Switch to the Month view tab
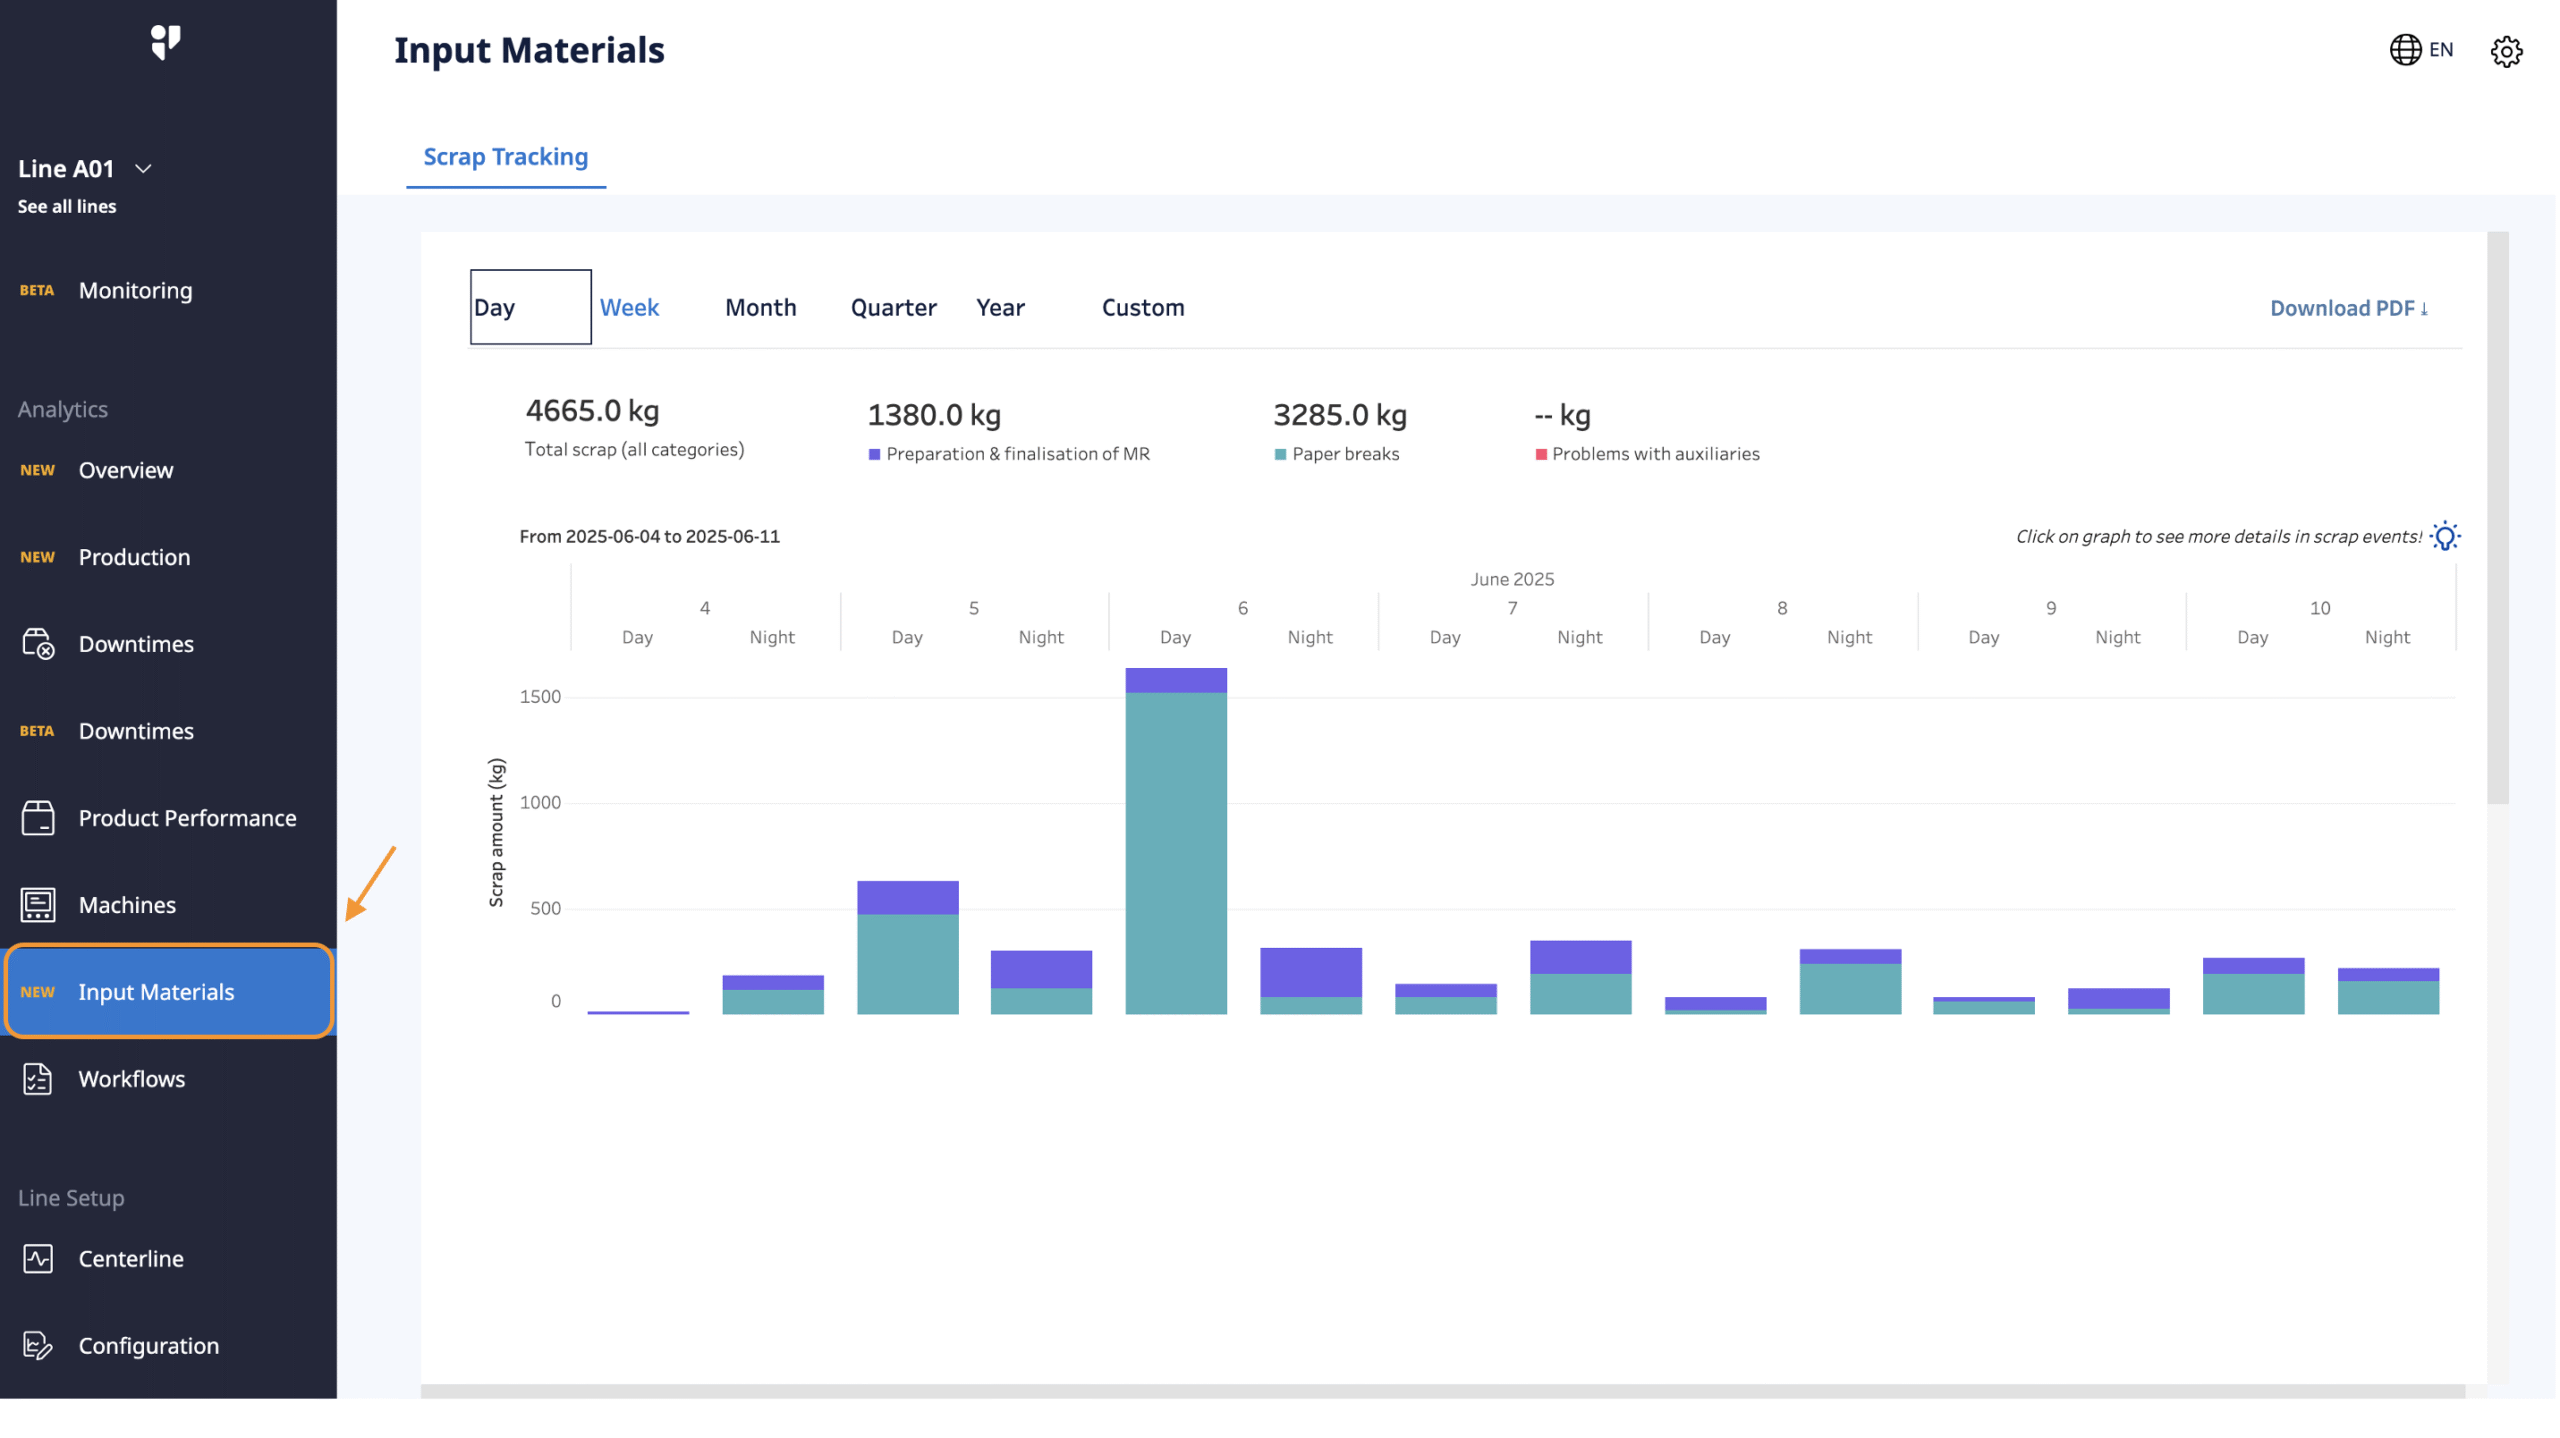Image resolution: width=2560 pixels, height=1438 pixels. point(760,307)
